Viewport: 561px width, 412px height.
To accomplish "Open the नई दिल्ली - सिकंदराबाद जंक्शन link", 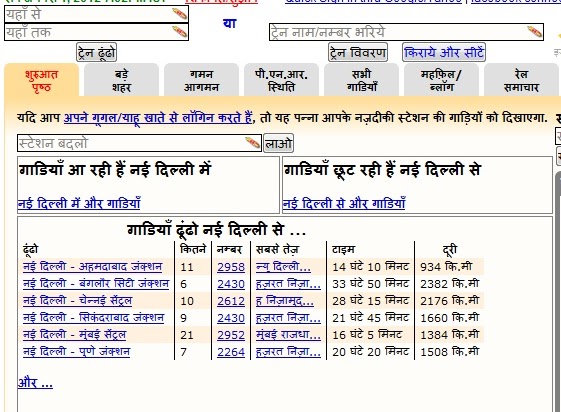I will tap(93, 317).
